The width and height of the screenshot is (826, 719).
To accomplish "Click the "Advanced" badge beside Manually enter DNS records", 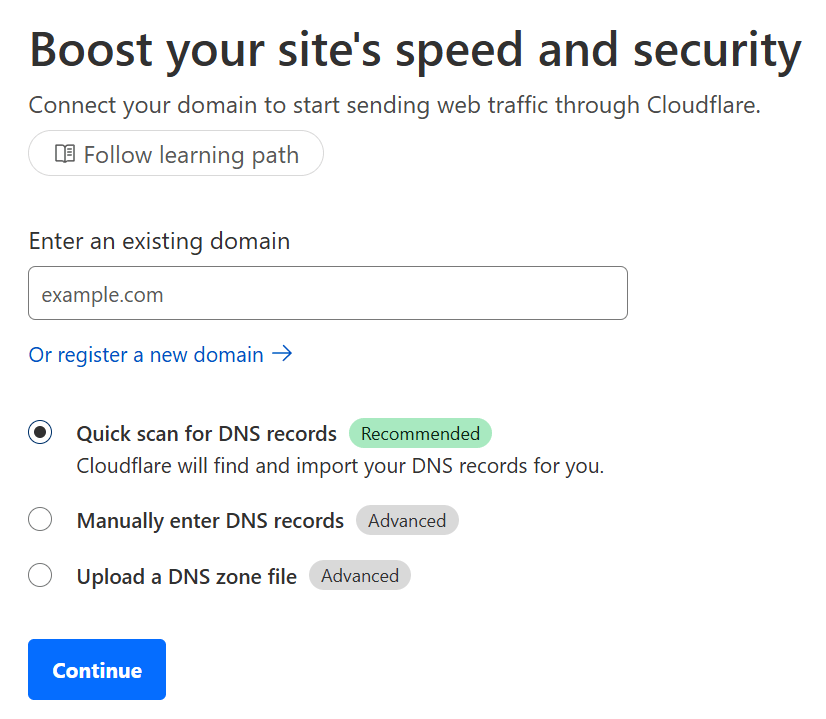I will tap(407, 520).
